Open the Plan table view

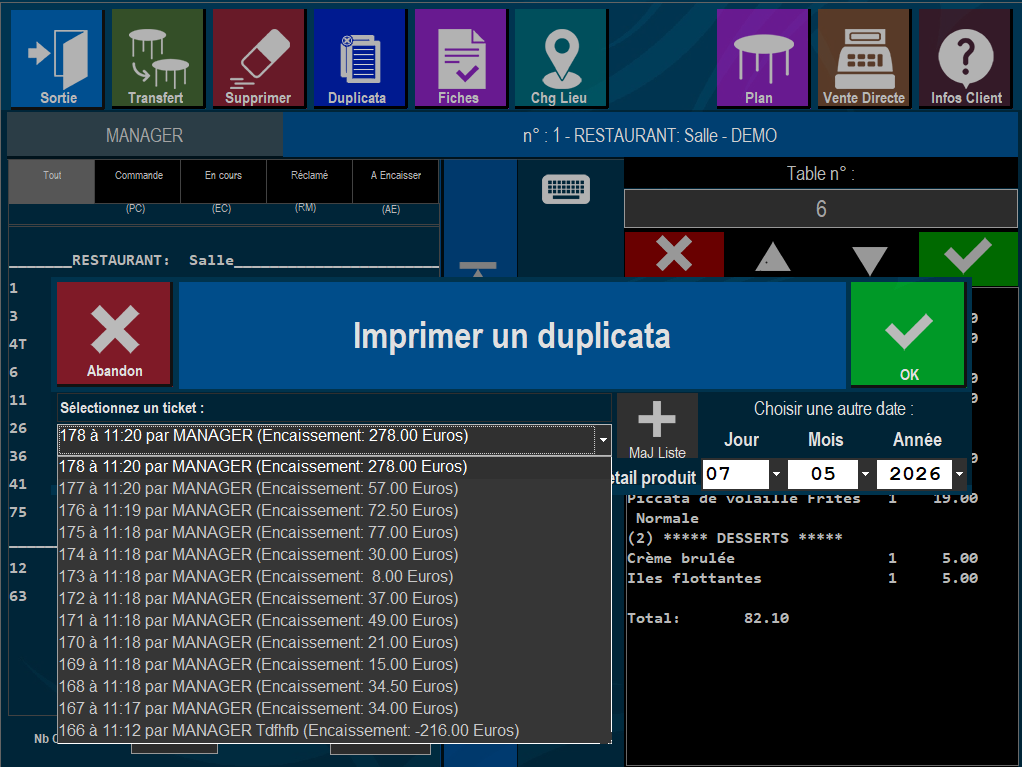tap(762, 58)
